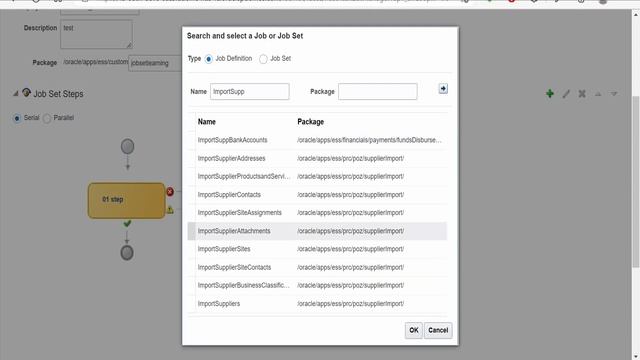
Task: Click the jobsetlearning package input field
Action: coord(155,63)
